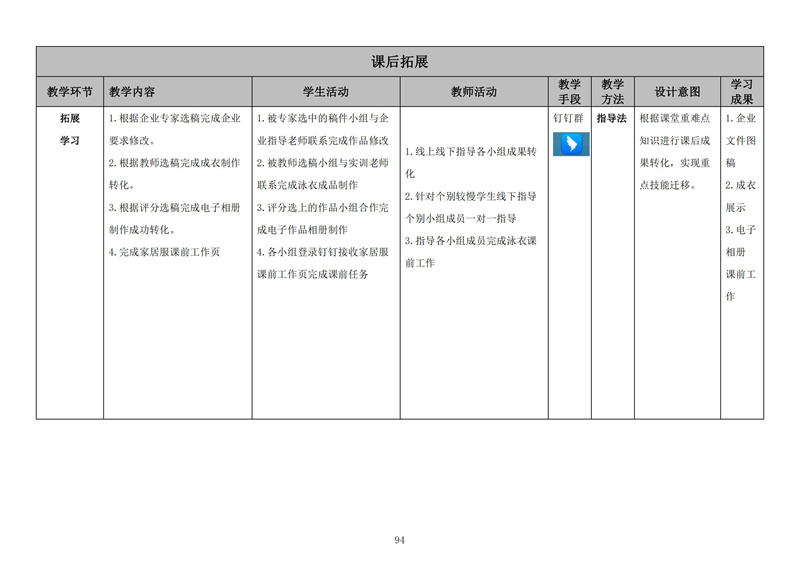Click the text '根据课堂重难点'
This screenshot has height=565, width=800.
coord(675,118)
